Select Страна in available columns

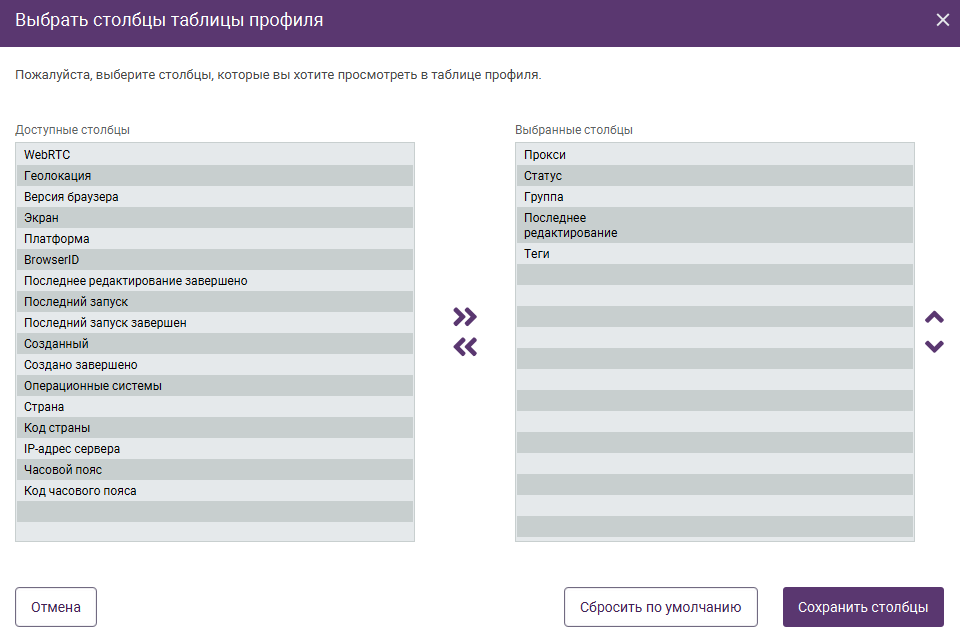pyautogui.click(x=215, y=407)
